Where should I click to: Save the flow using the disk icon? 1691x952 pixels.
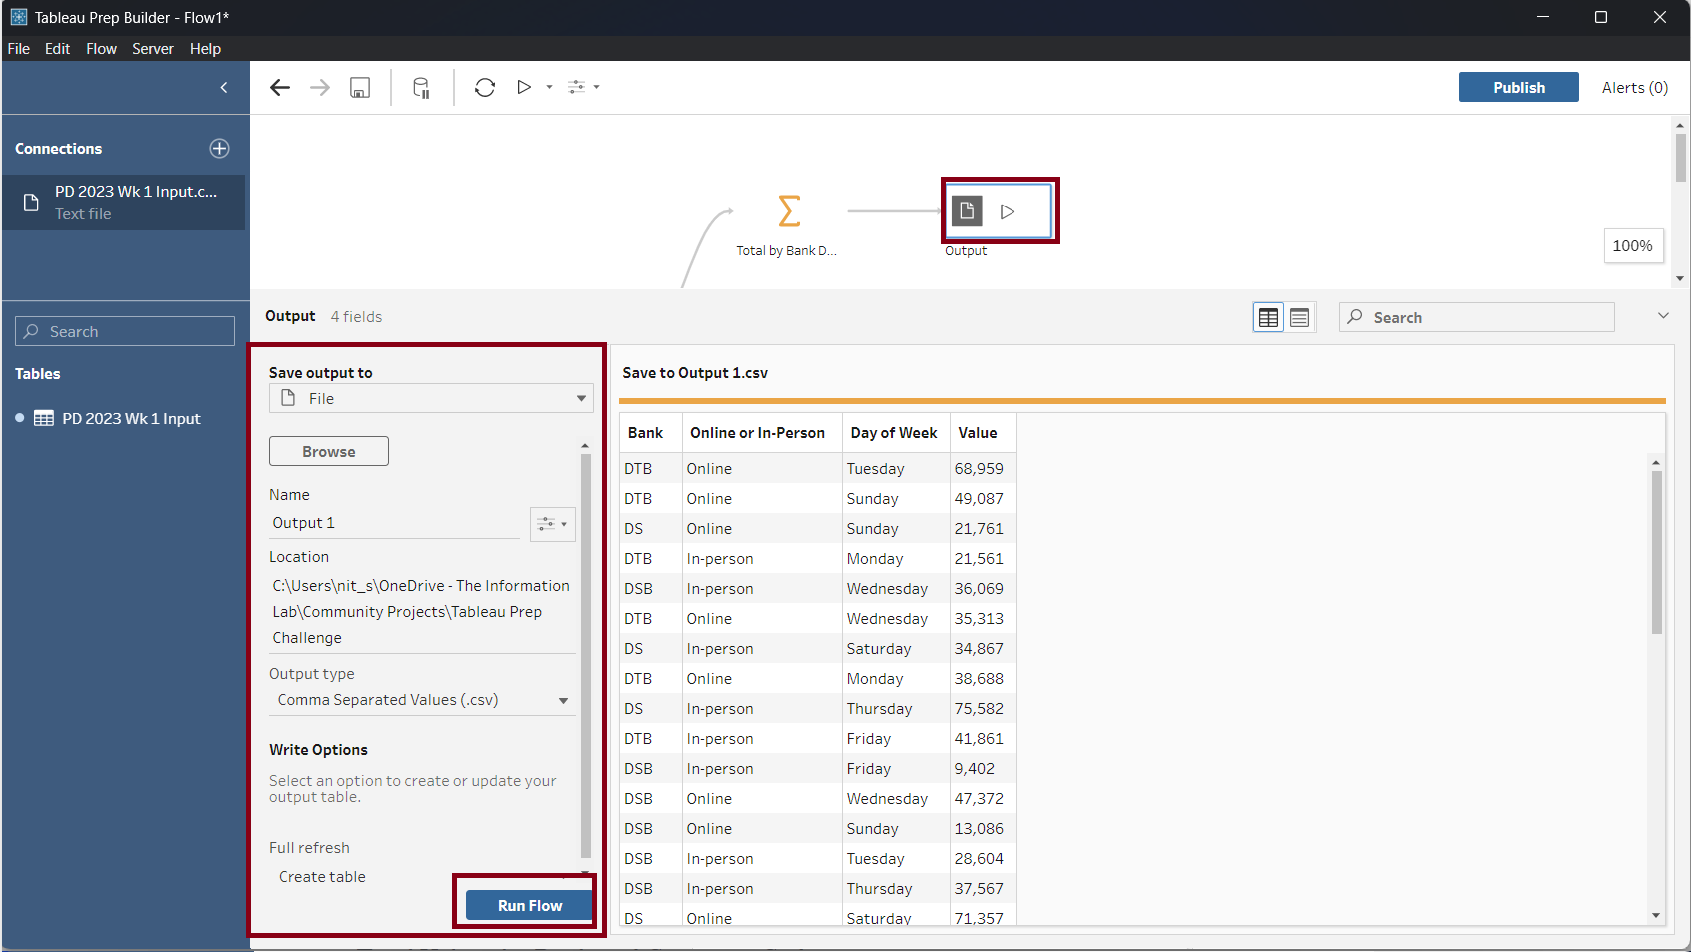[x=360, y=88]
